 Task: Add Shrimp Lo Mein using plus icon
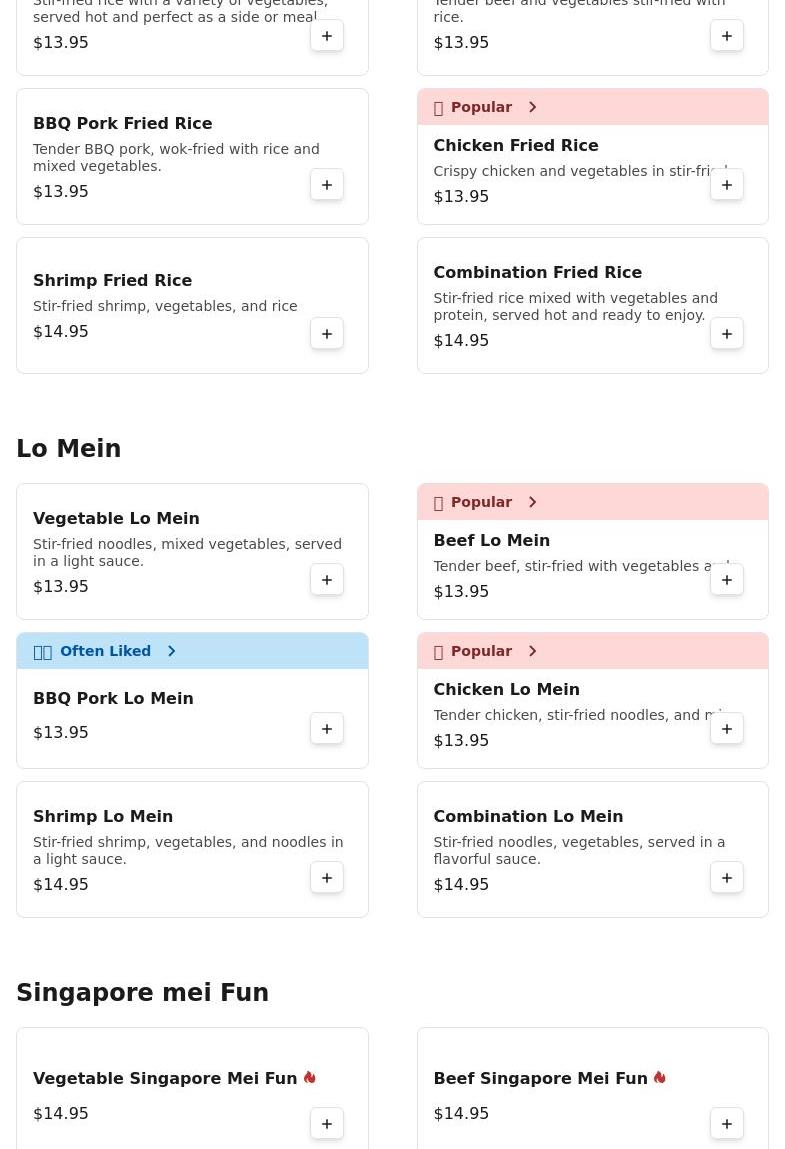327,878
